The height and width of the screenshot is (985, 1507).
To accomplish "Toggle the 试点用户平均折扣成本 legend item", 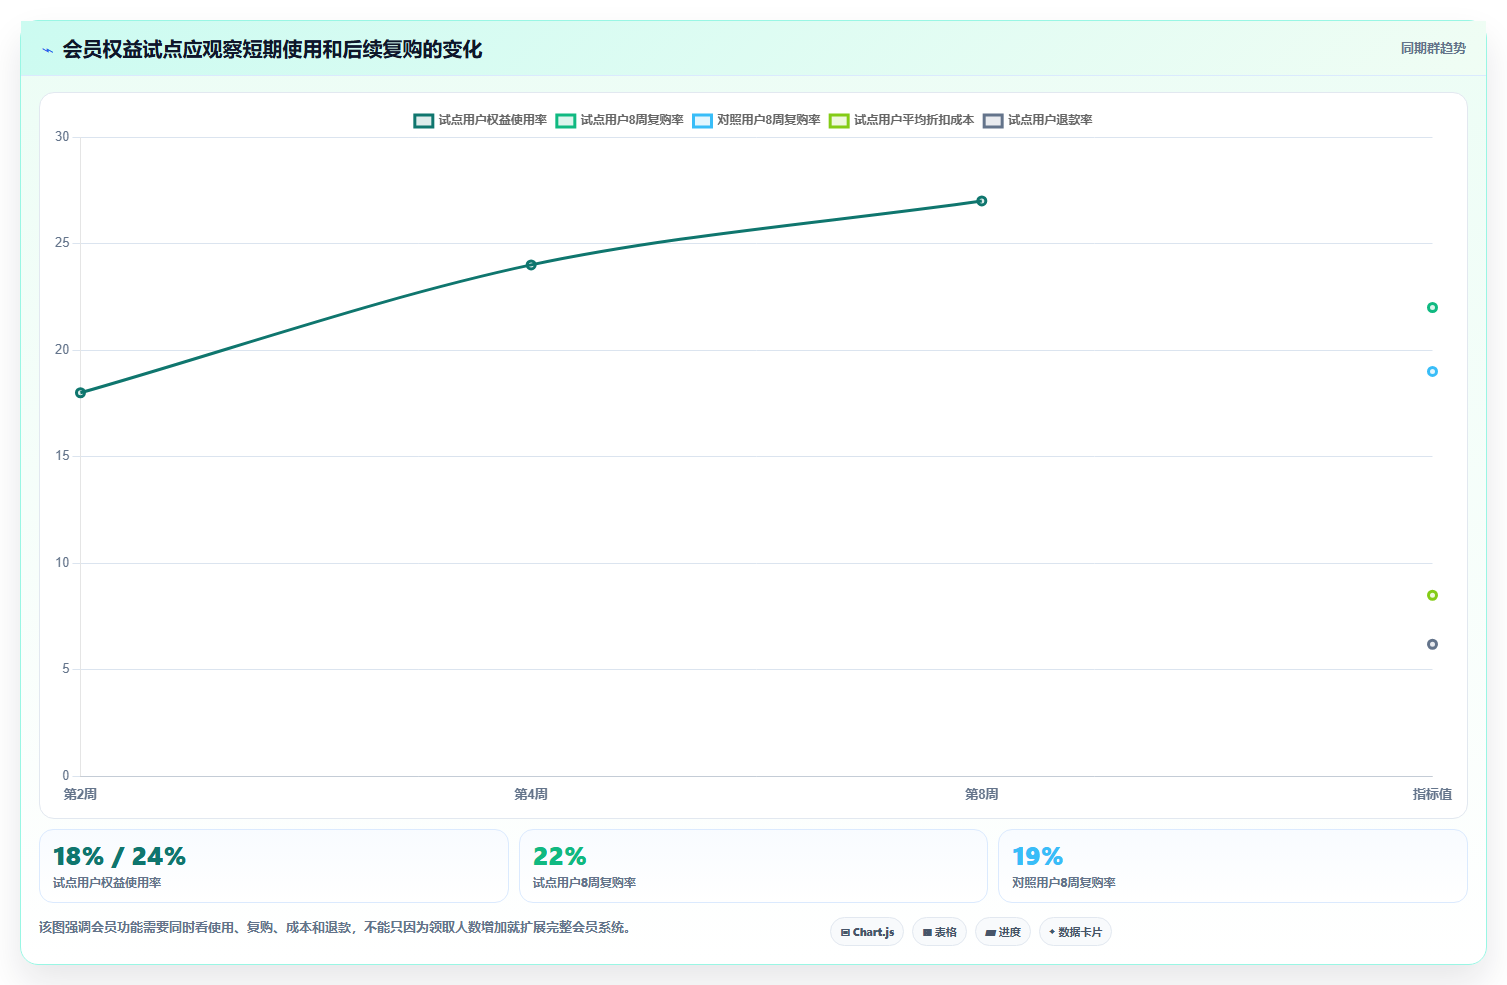I will pyautogui.click(x=901, y=120).
